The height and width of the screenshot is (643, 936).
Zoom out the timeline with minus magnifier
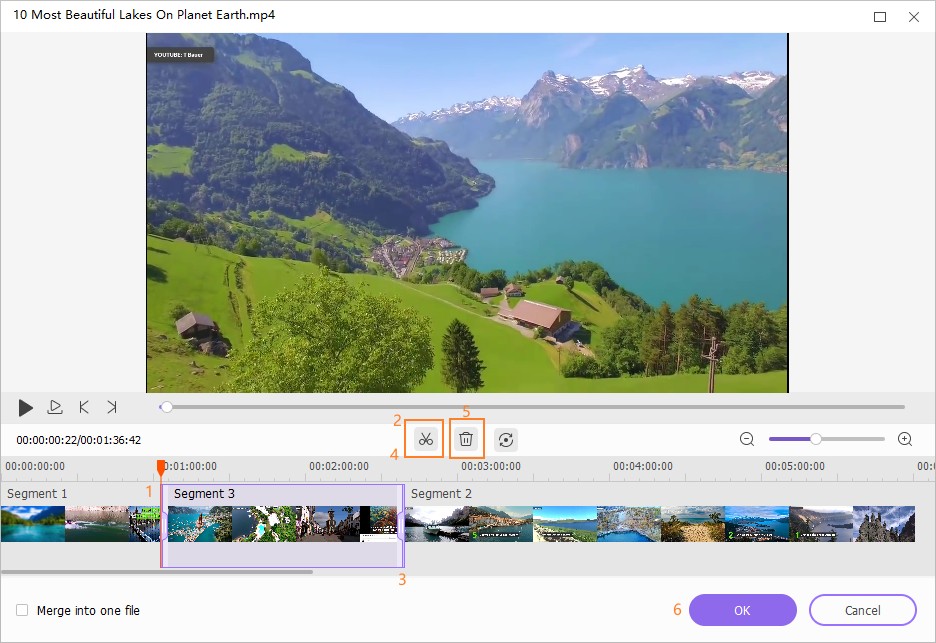coord(747,439)
